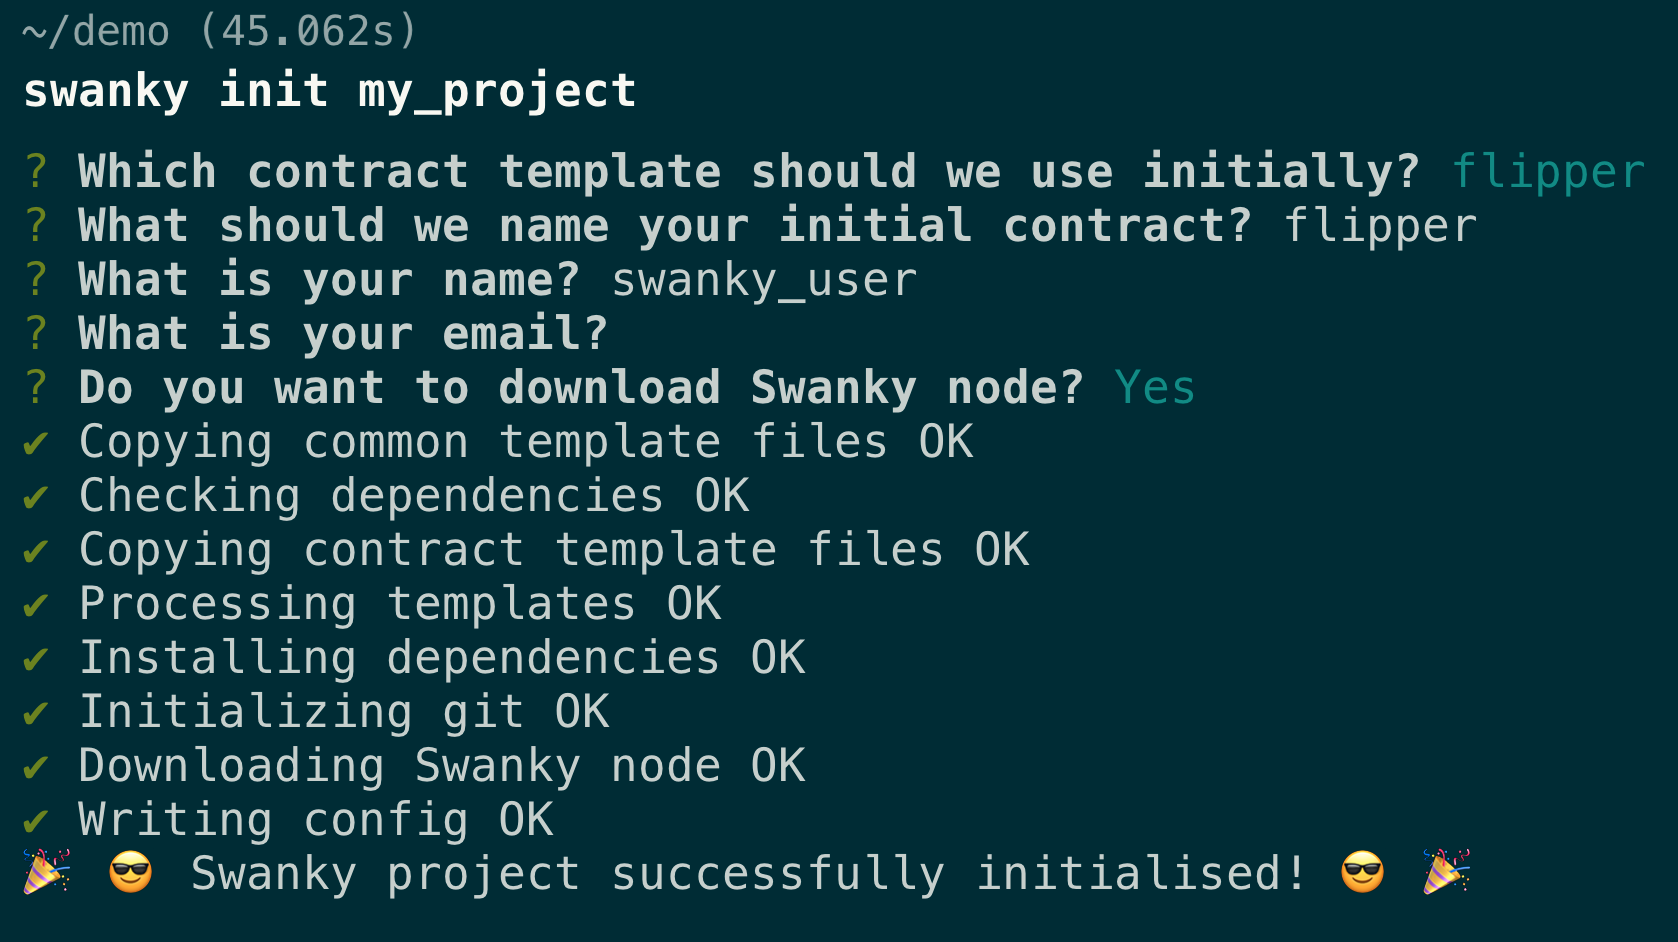The width and height of the screenshot is (1678, 942).
Task: Click the checkmark next to "Downloading Swanky node"
Action: [36, 767]
